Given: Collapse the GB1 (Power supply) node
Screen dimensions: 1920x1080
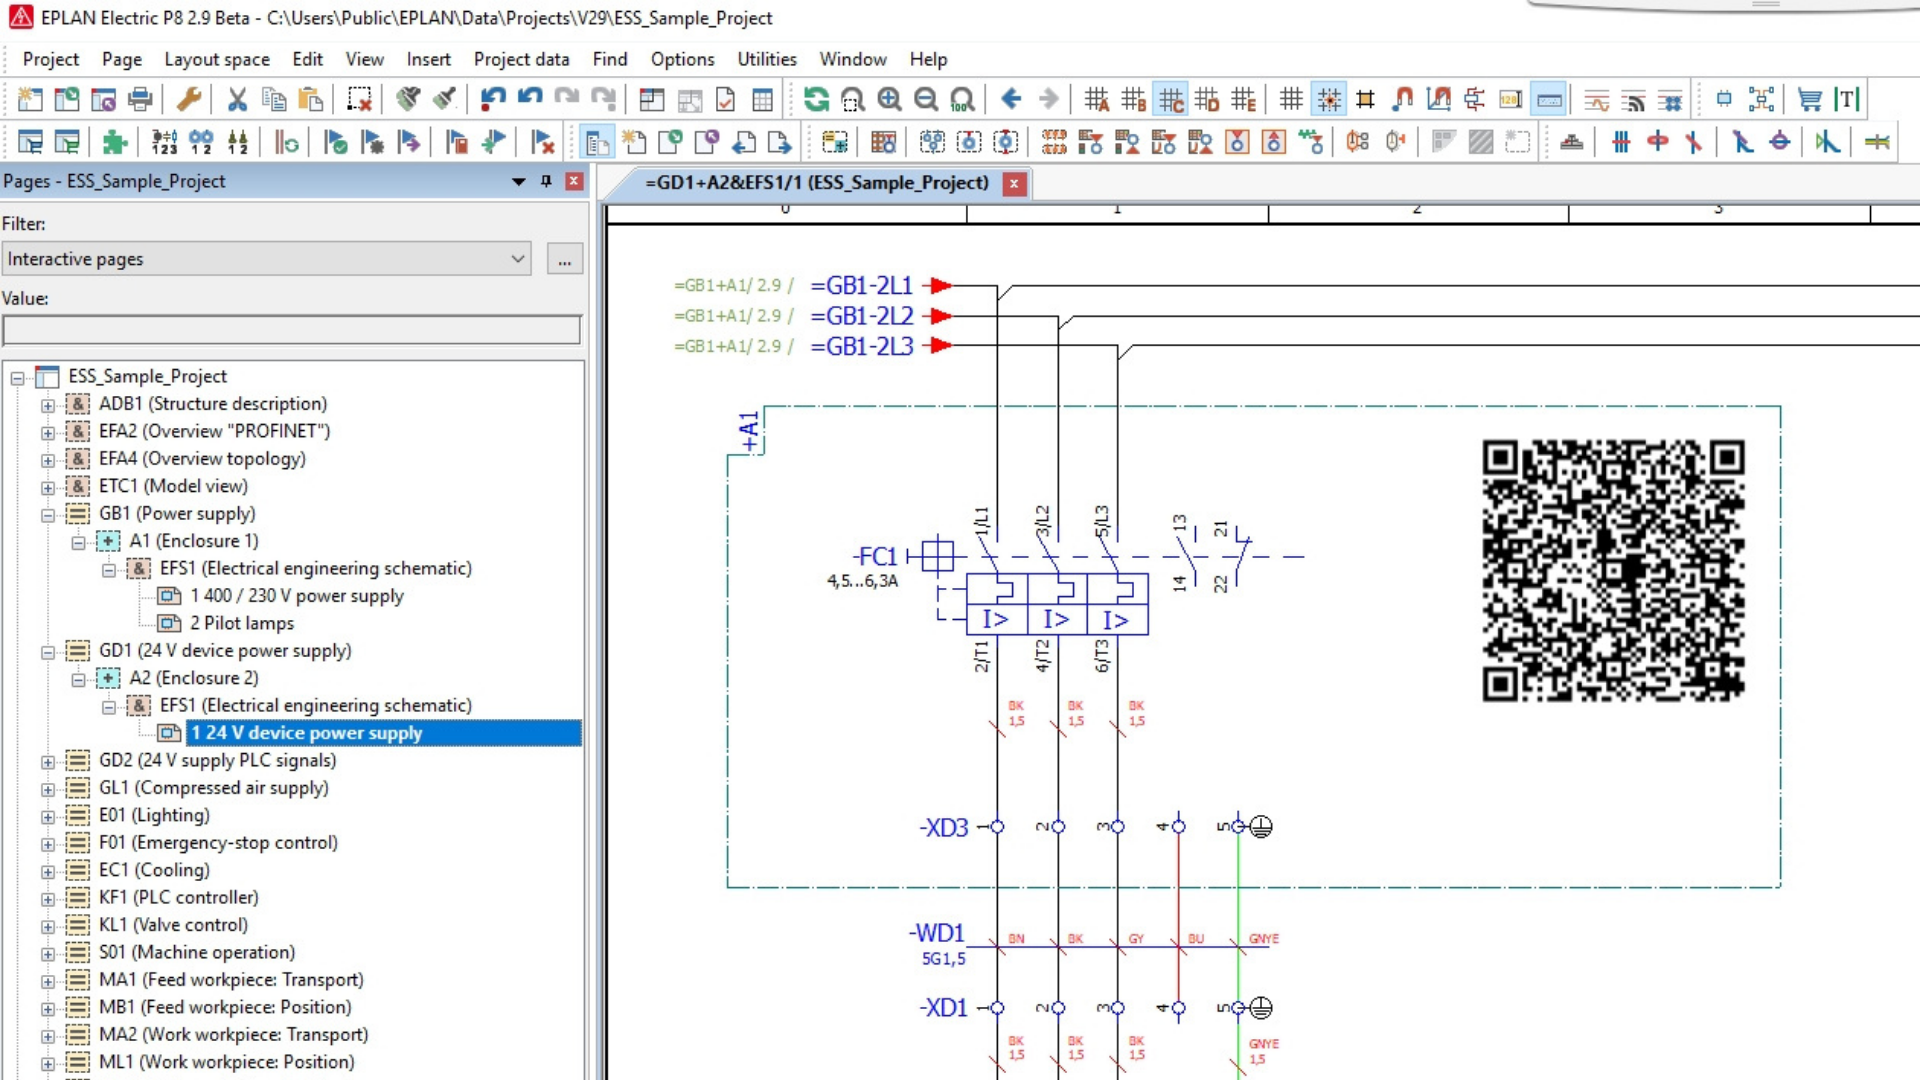Looking at the screenshot, I should [x=47, y=513].
